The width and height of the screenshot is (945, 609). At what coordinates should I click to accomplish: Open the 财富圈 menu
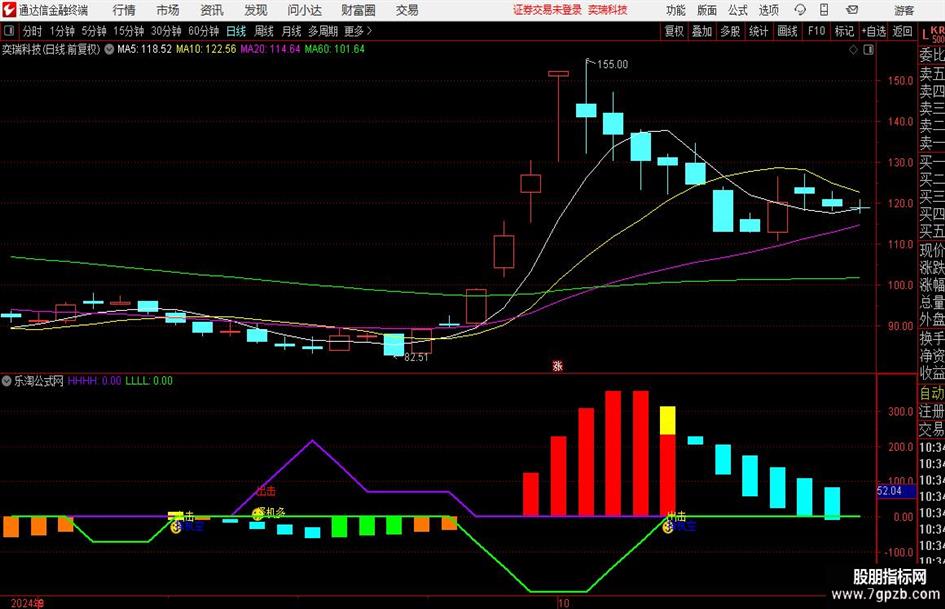358,10
